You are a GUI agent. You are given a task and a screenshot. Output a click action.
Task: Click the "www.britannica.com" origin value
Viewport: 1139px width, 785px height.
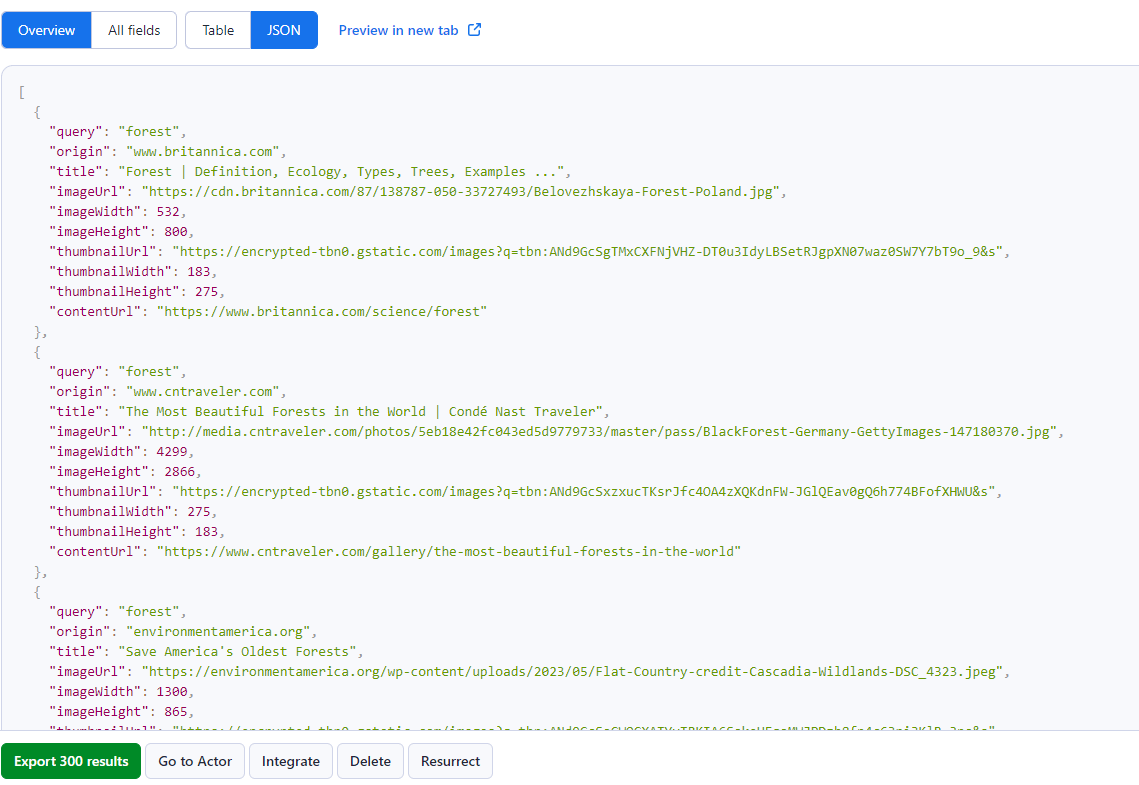click(203, 152)
